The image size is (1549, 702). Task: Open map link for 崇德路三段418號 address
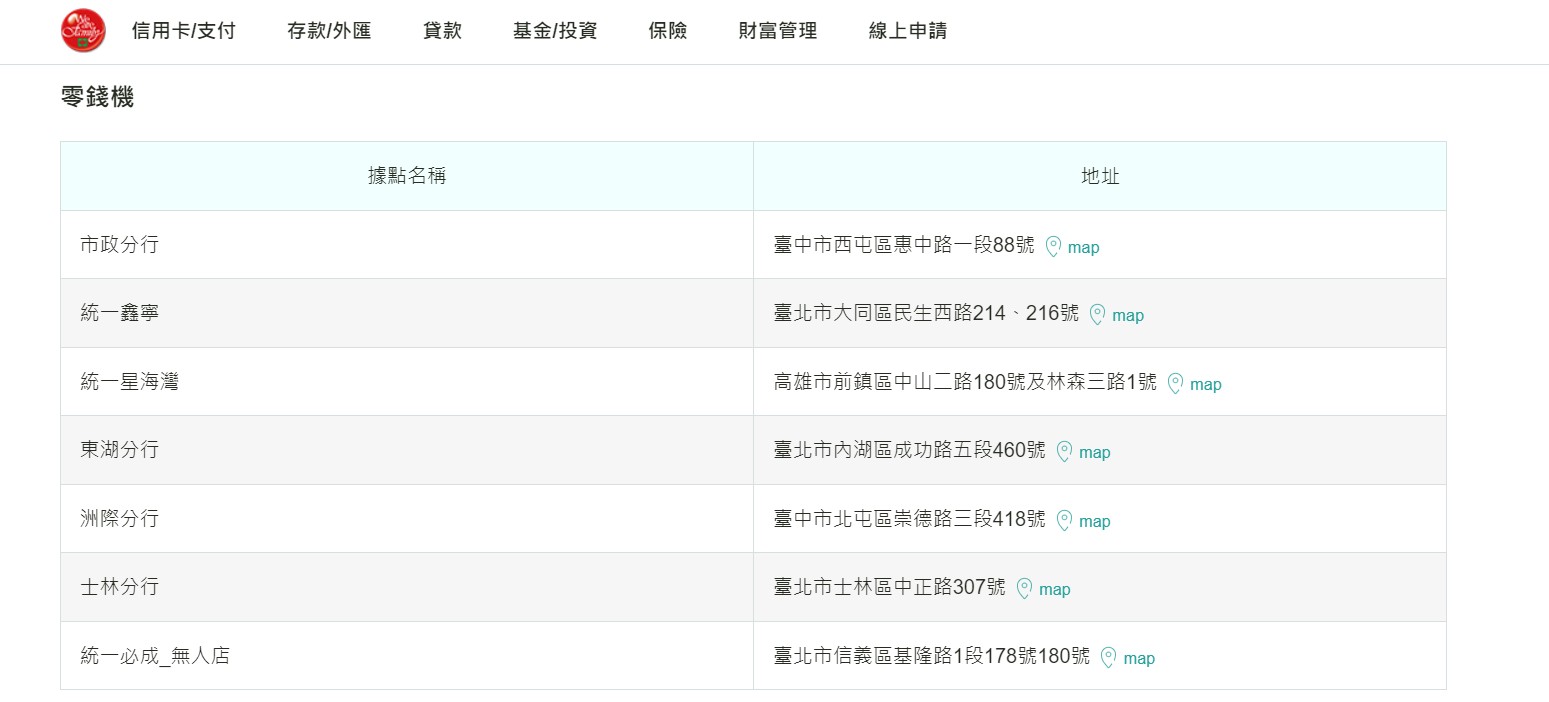[x=1095, y=521]
